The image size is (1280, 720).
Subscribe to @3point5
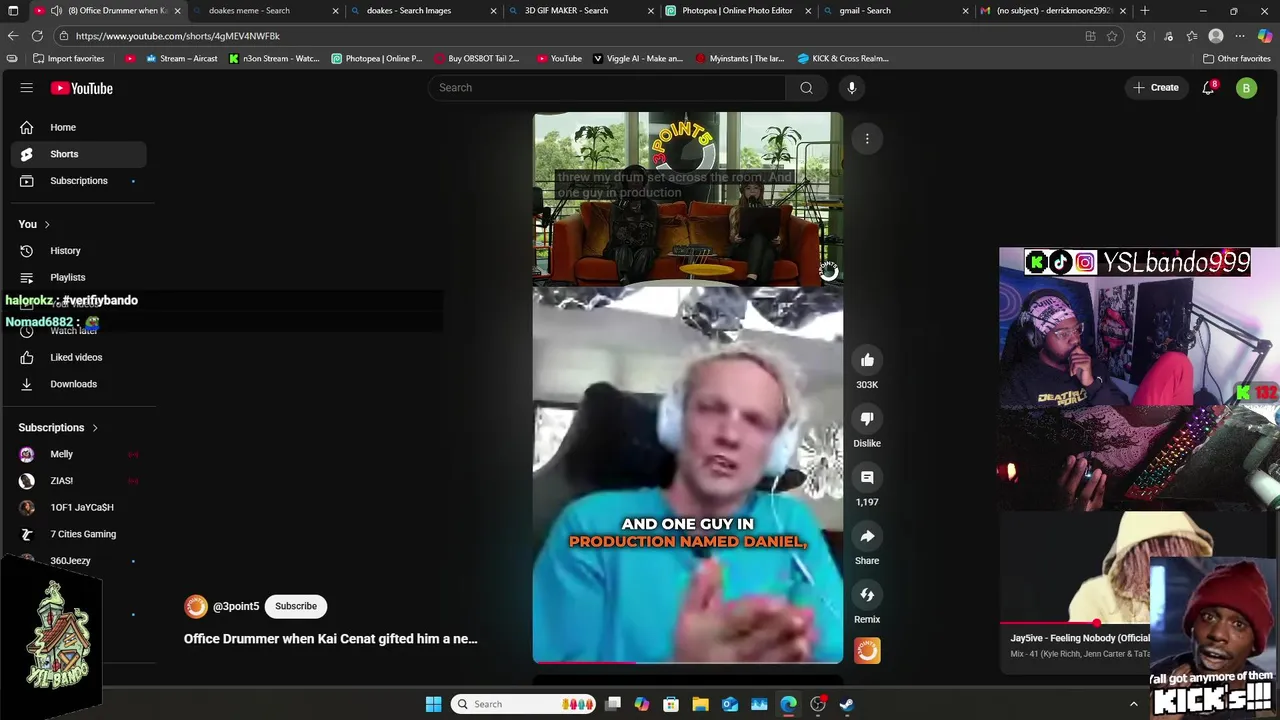click(x=296, y=606)
